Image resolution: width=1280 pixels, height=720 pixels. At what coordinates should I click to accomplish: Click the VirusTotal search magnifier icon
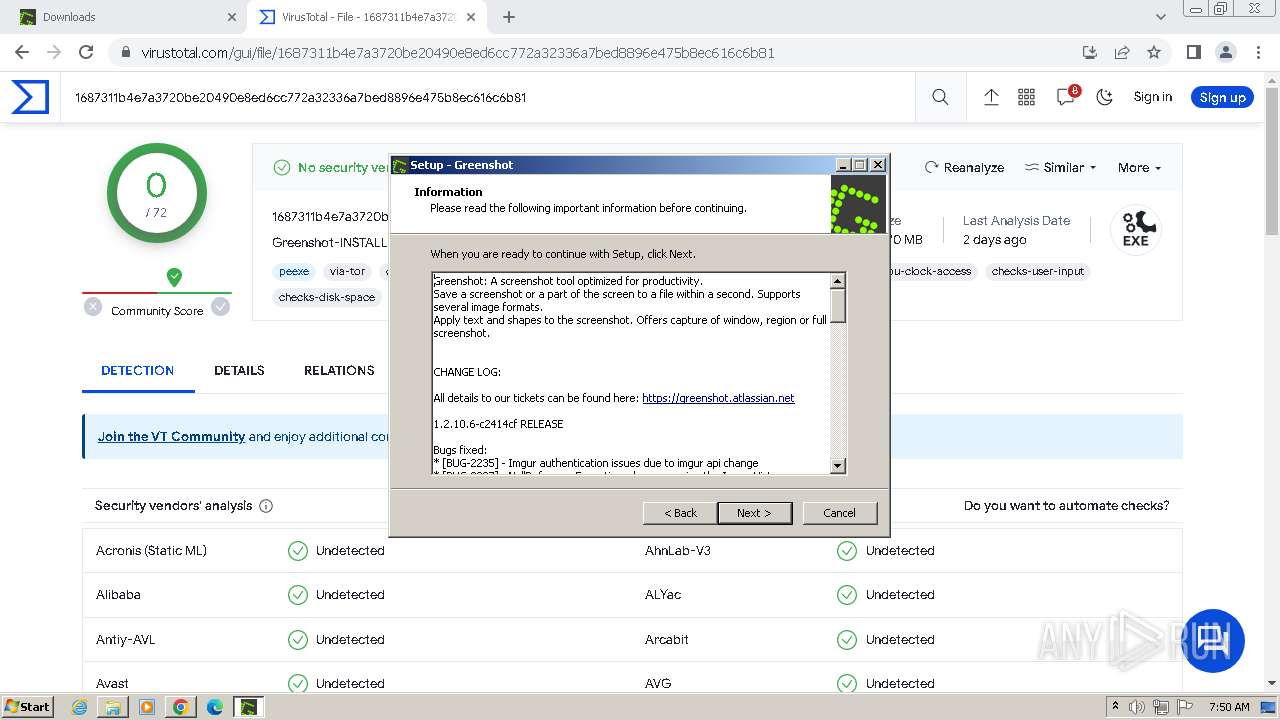click(940, 97)
